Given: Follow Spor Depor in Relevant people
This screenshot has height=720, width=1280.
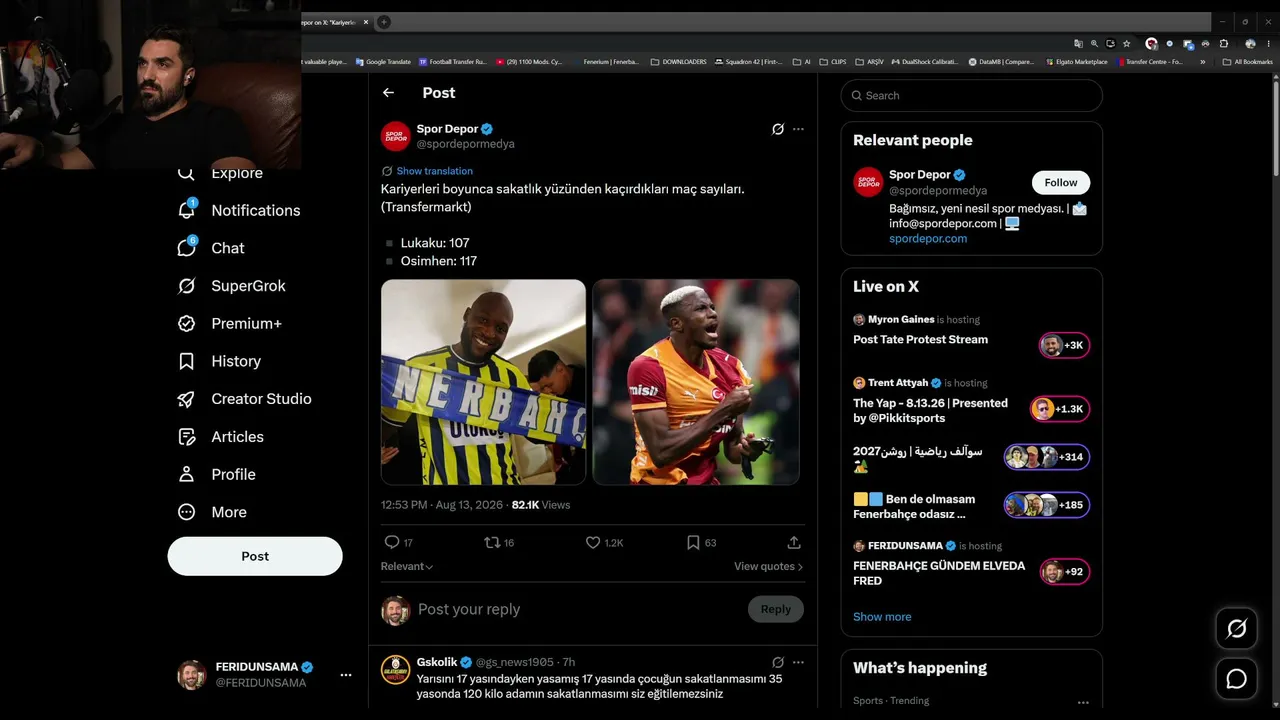Looking at the screenshot, I should pos(1061,183).
